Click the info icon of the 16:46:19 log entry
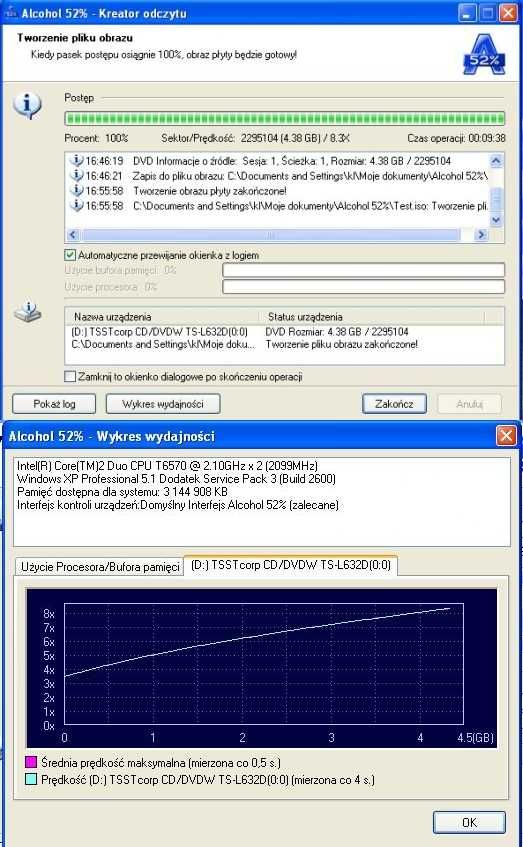The width and height of the screenshot is (523, 847). point(77,160)
